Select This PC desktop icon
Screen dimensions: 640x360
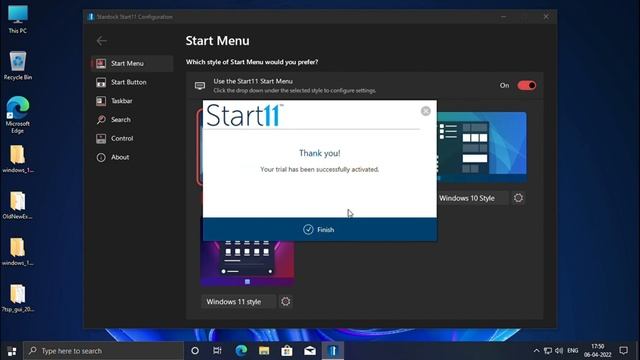18,19
